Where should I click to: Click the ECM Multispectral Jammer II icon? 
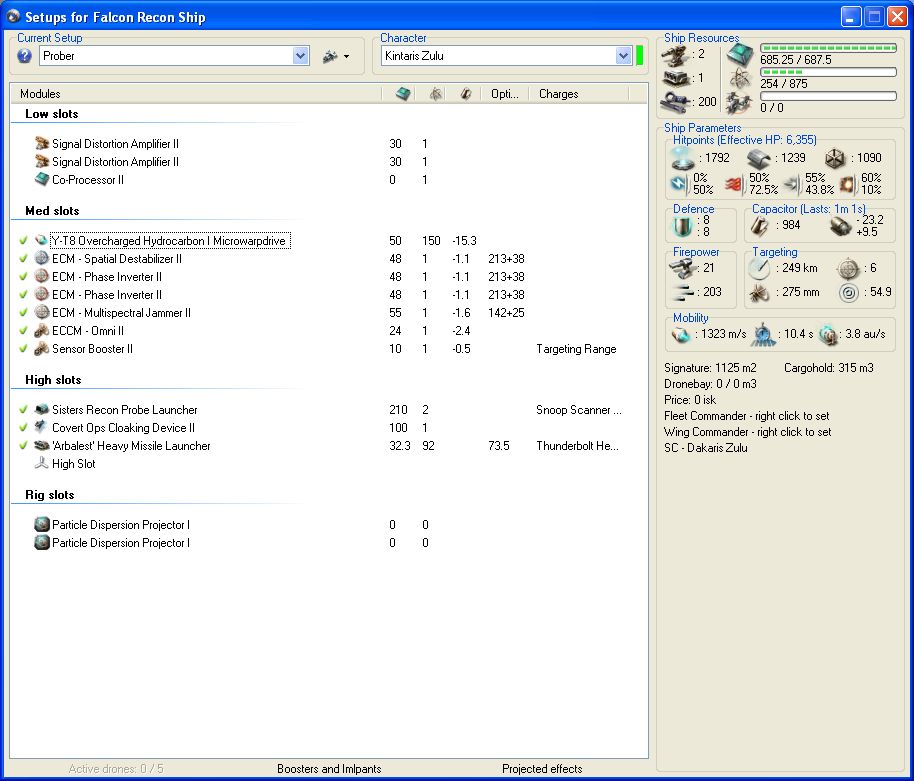pos(41,312)
